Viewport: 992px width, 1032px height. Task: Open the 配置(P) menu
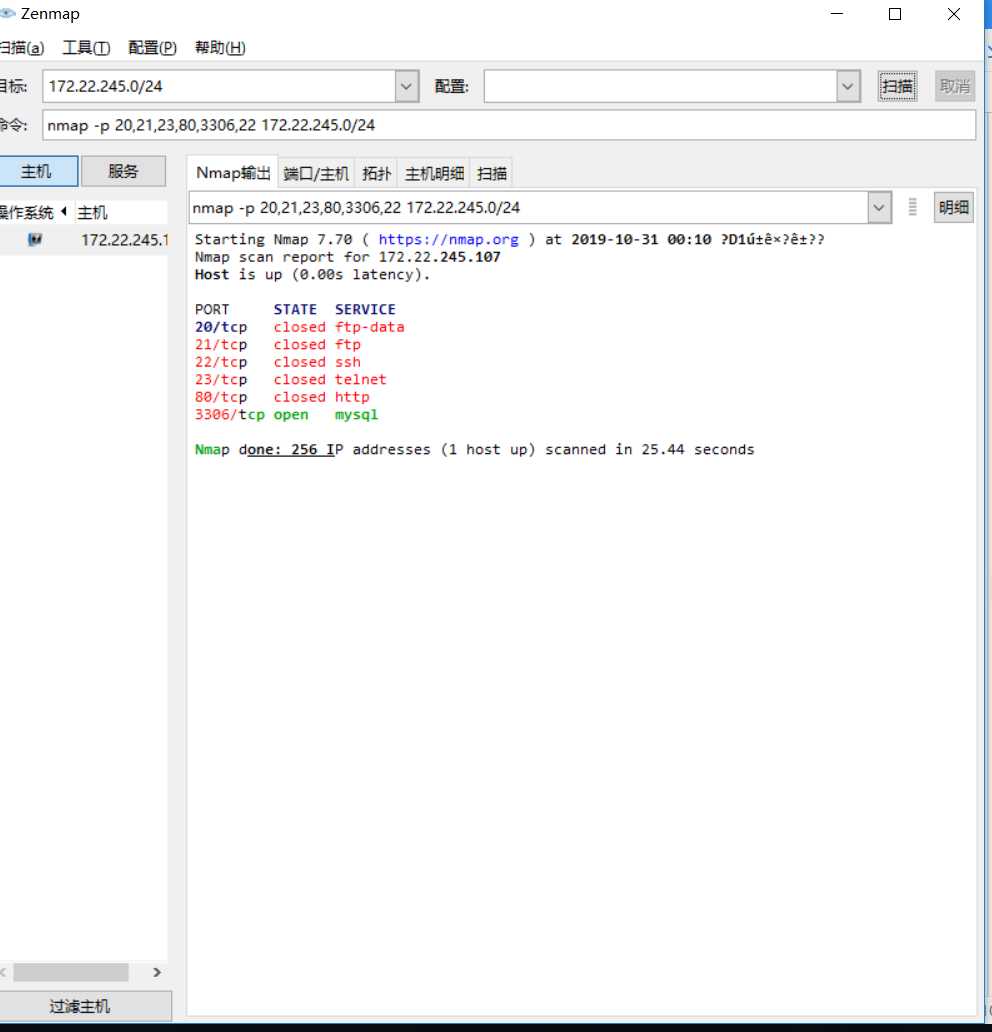tap(152, 48)
